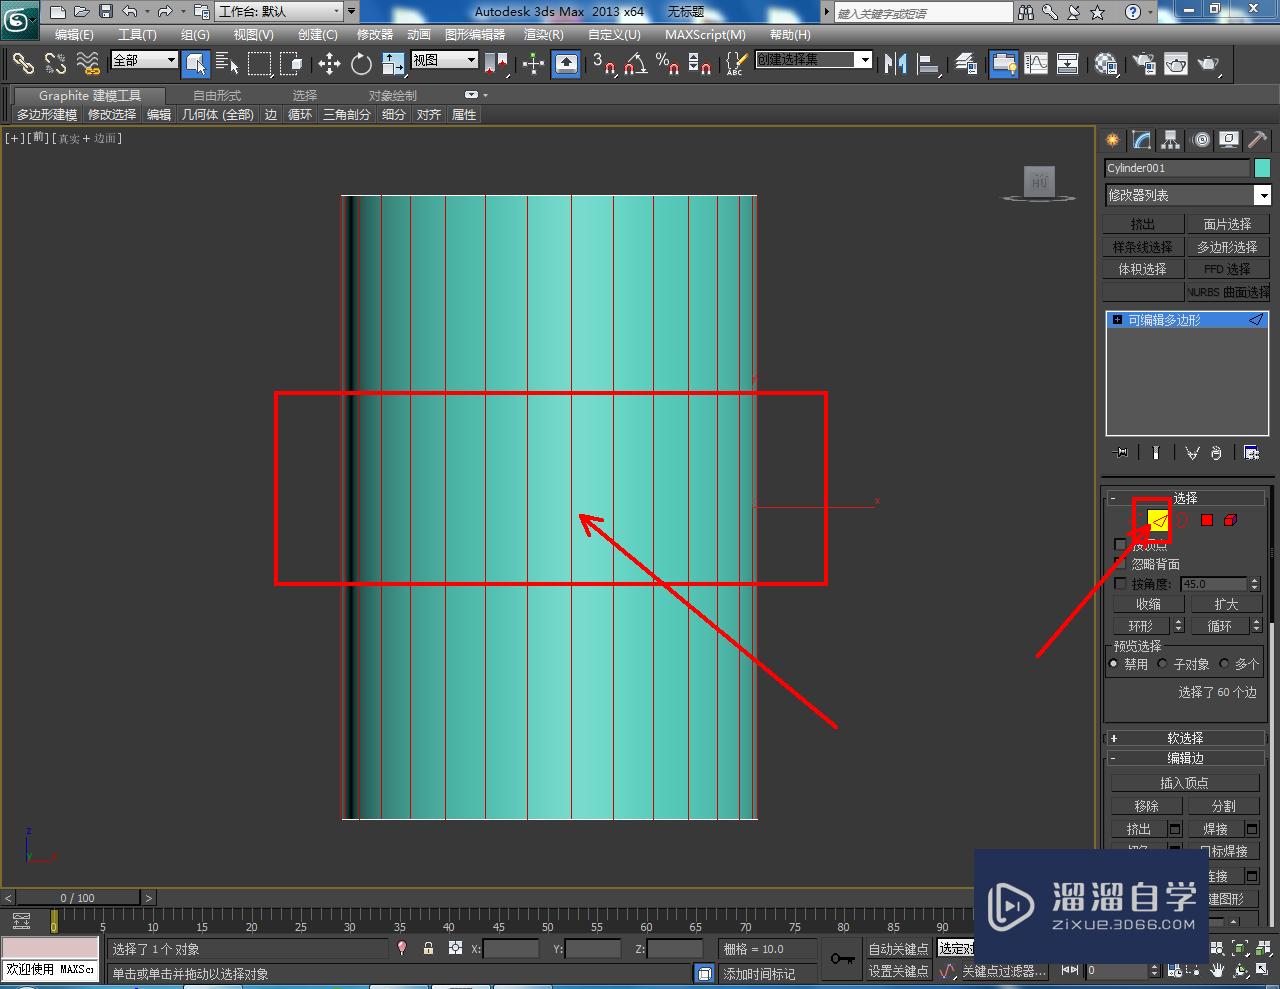Image resolution: width=1280 pixels, height=989 pixels.
Task: Click the Bind to Space Warp icon
Action: (x=88, y=64)
